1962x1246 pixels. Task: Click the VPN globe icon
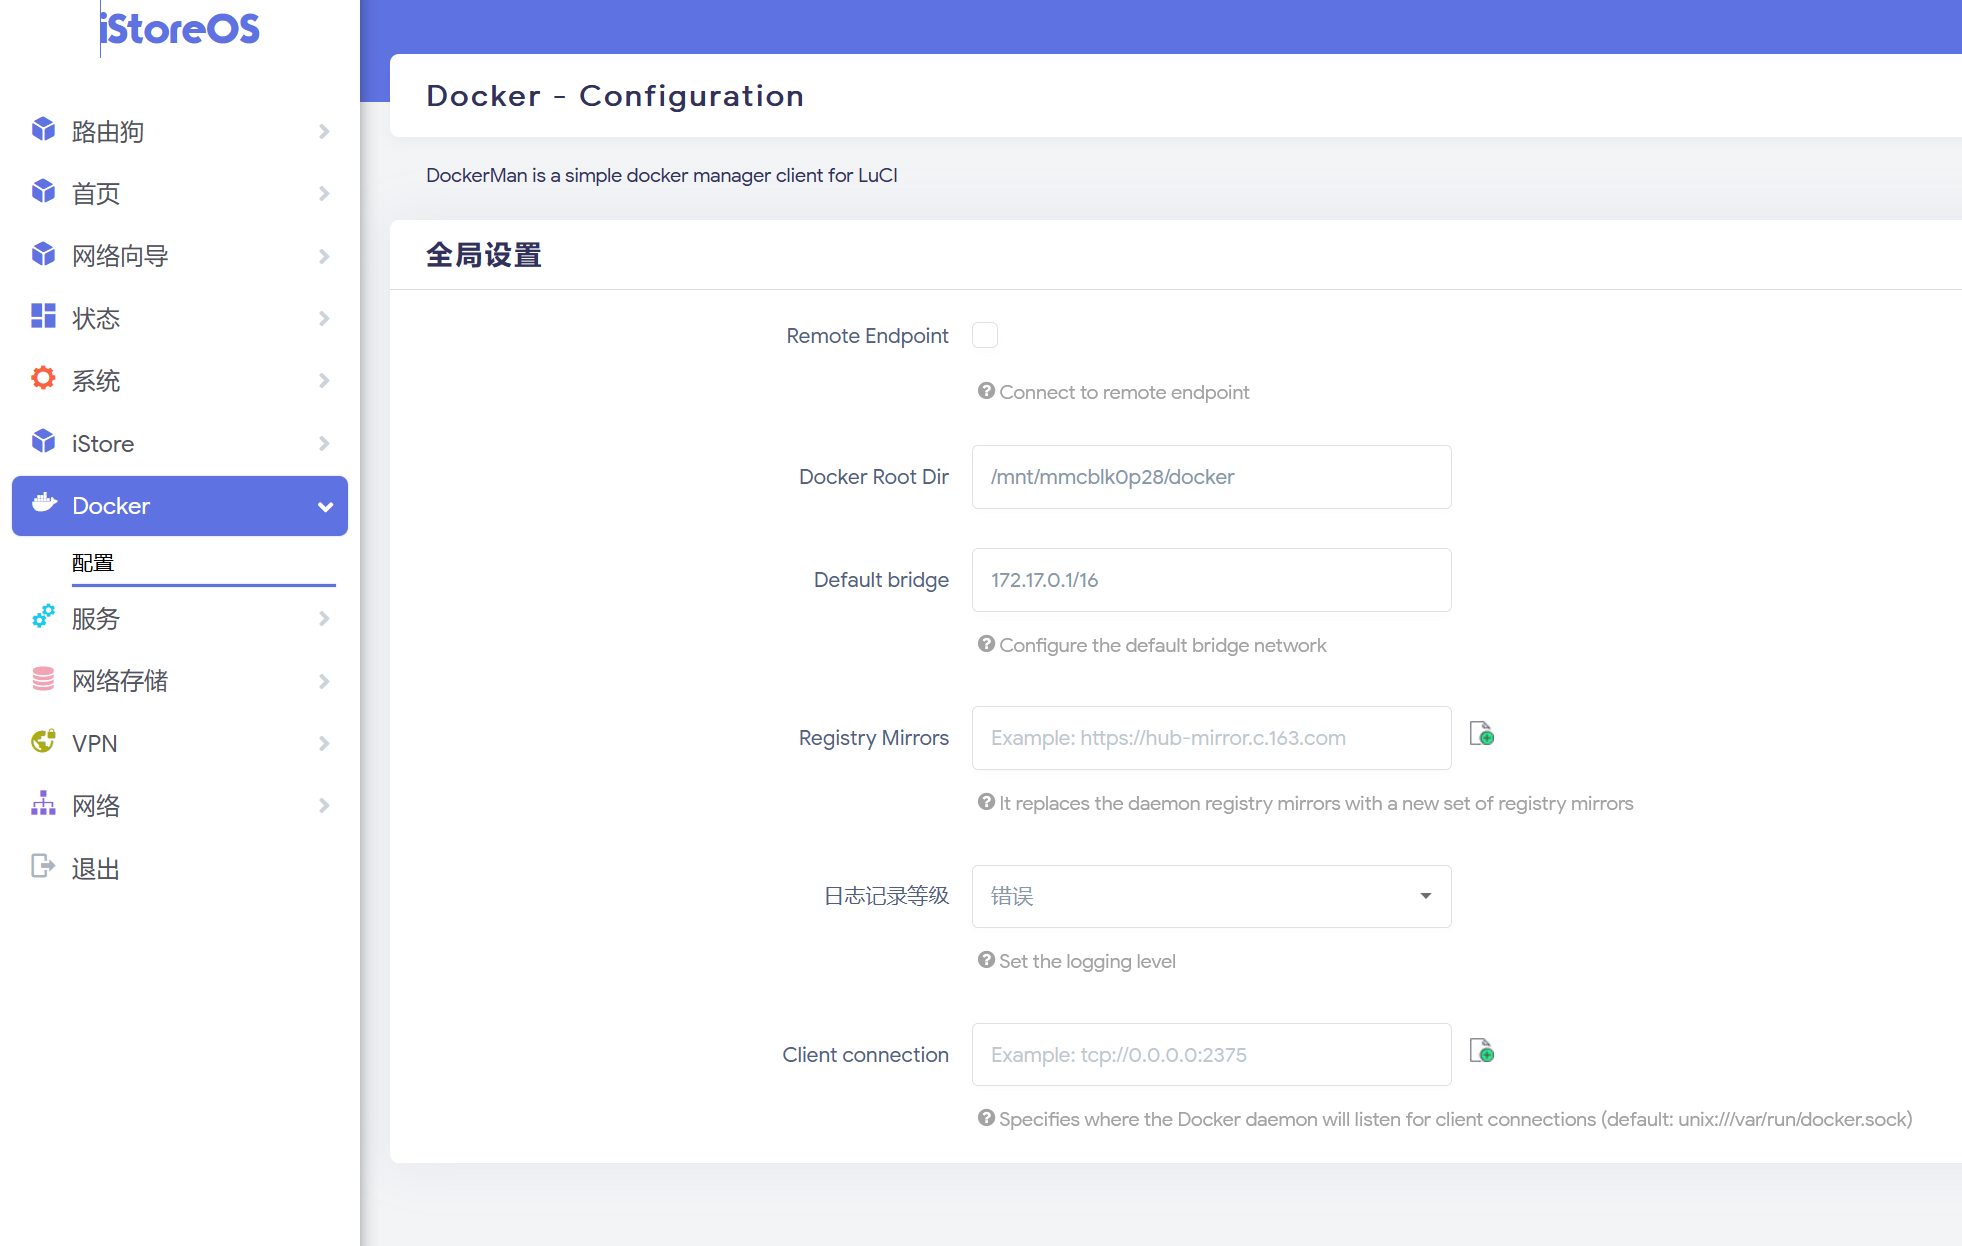pos(43,741)
